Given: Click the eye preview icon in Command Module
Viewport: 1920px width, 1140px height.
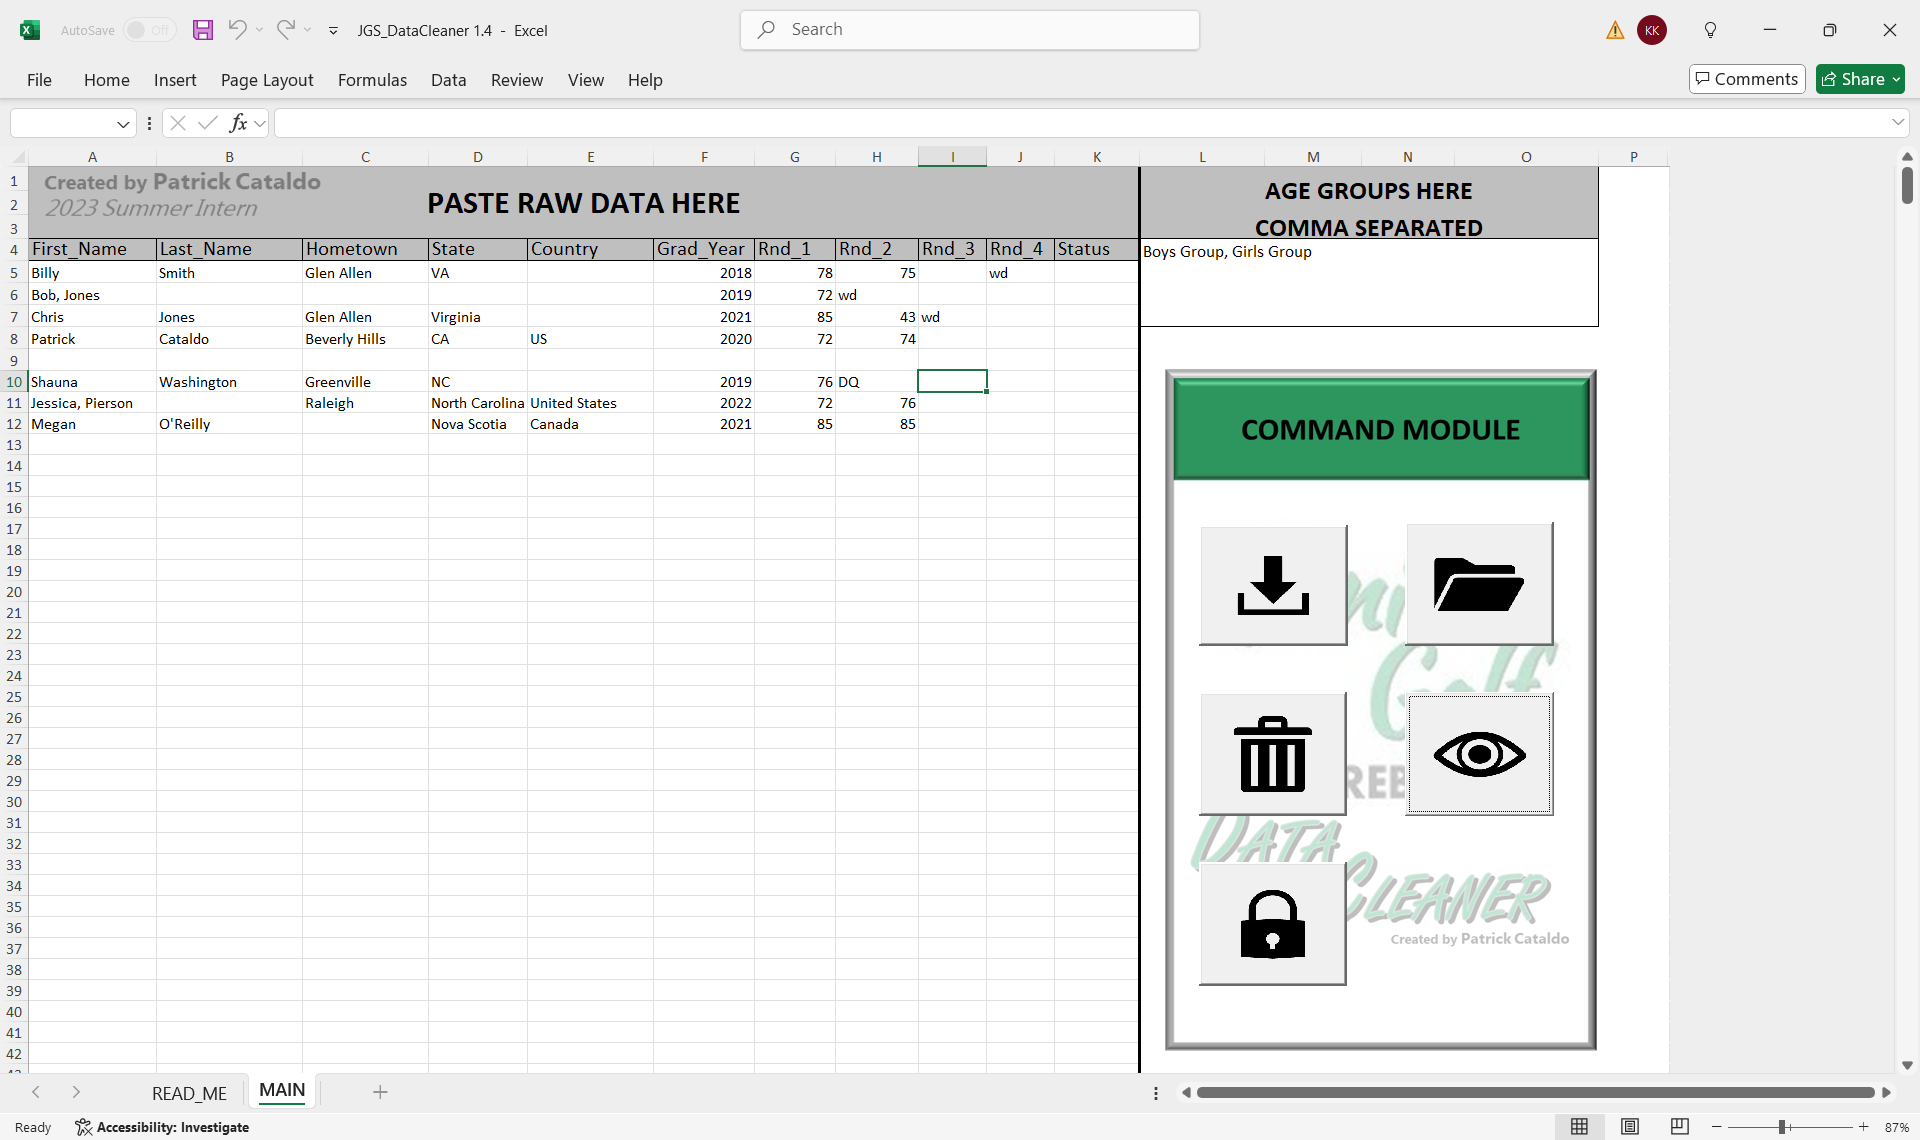Looking at the screenshot, I should 1479,753.
